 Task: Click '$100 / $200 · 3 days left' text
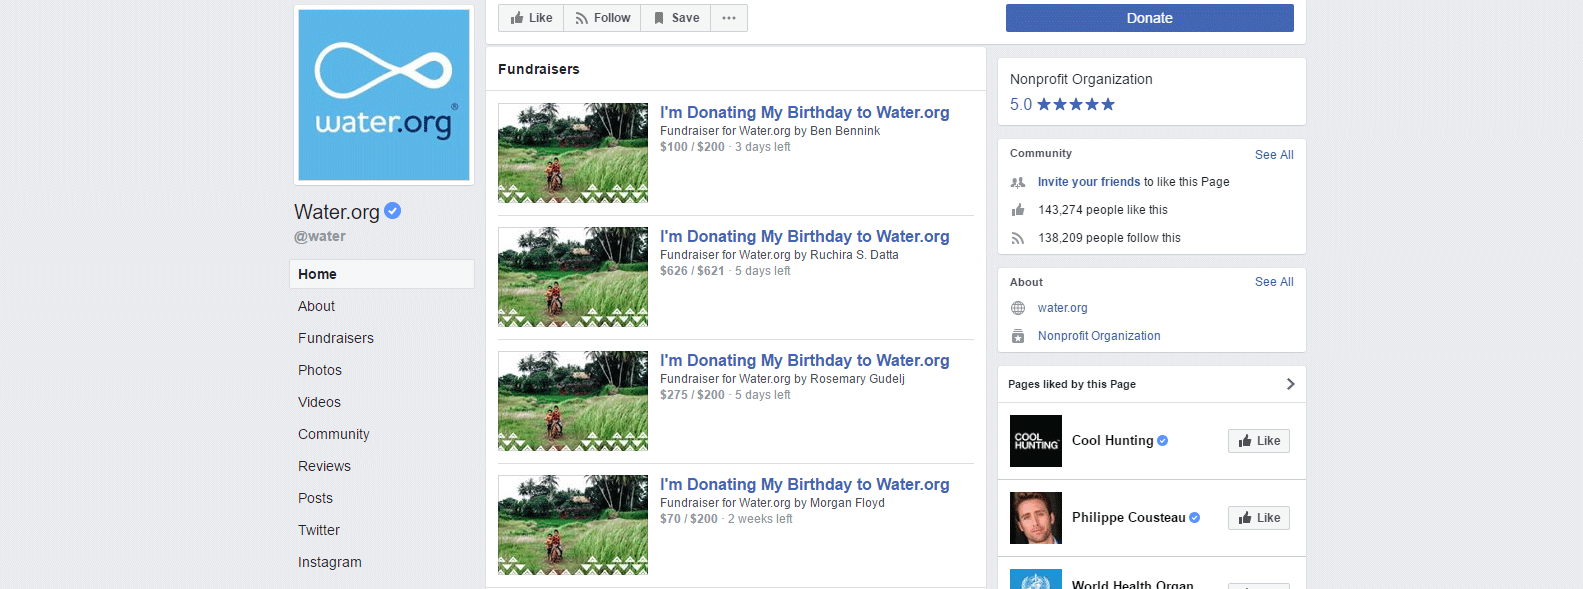click(725, 147)
